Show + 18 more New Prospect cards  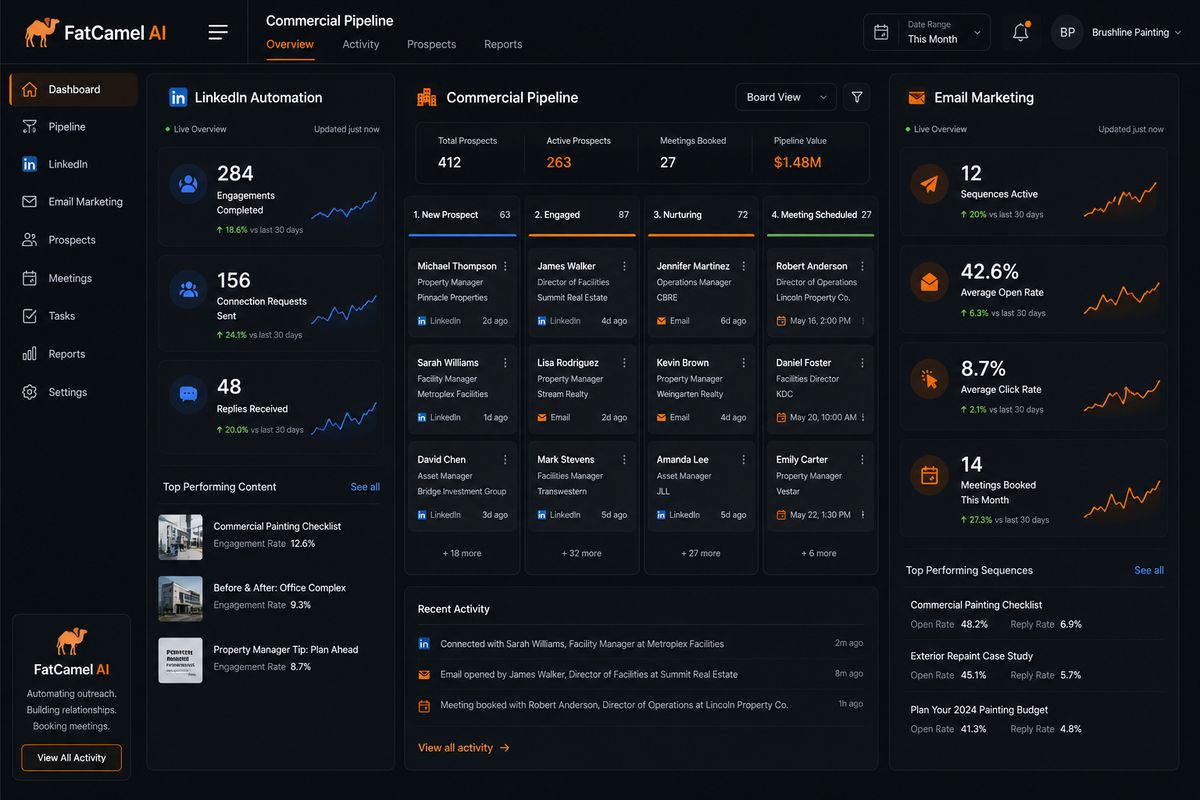462,553
